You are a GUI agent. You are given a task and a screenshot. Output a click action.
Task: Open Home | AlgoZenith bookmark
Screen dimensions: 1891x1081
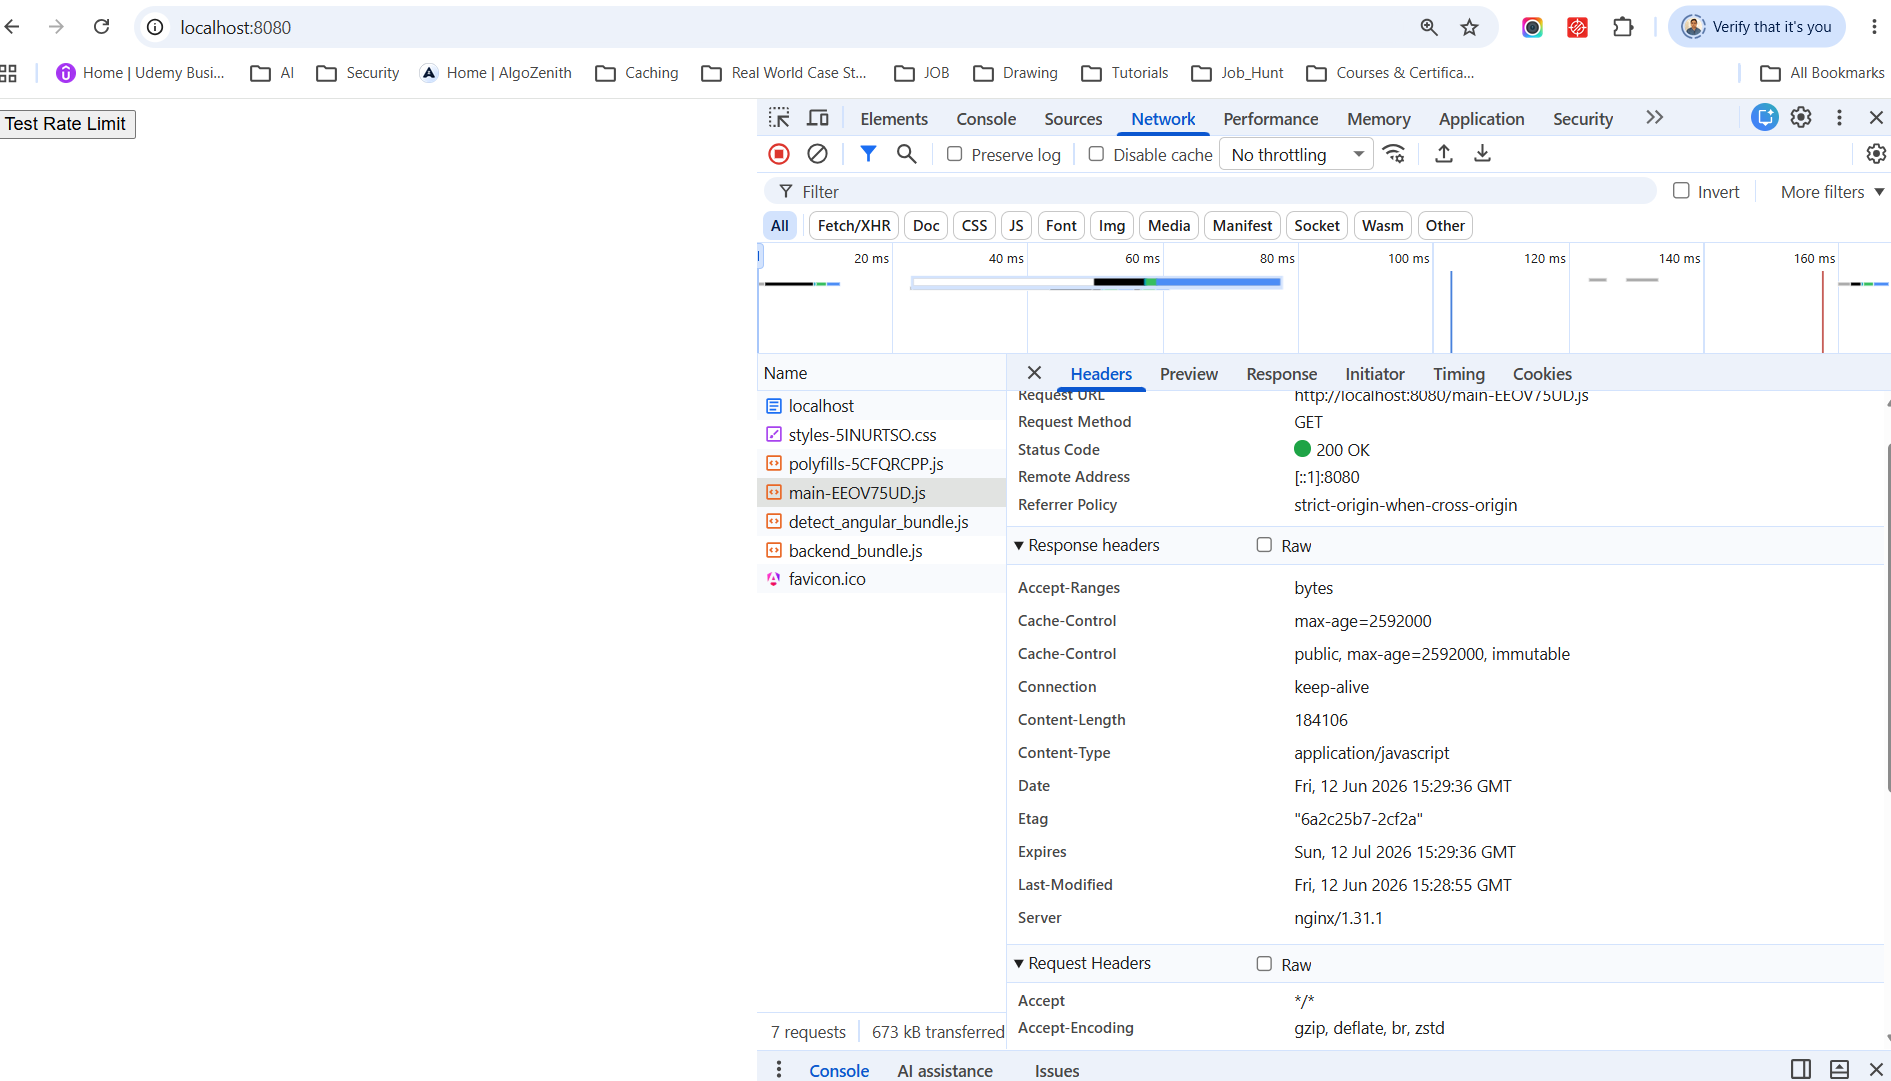click(x=496, y=73)
